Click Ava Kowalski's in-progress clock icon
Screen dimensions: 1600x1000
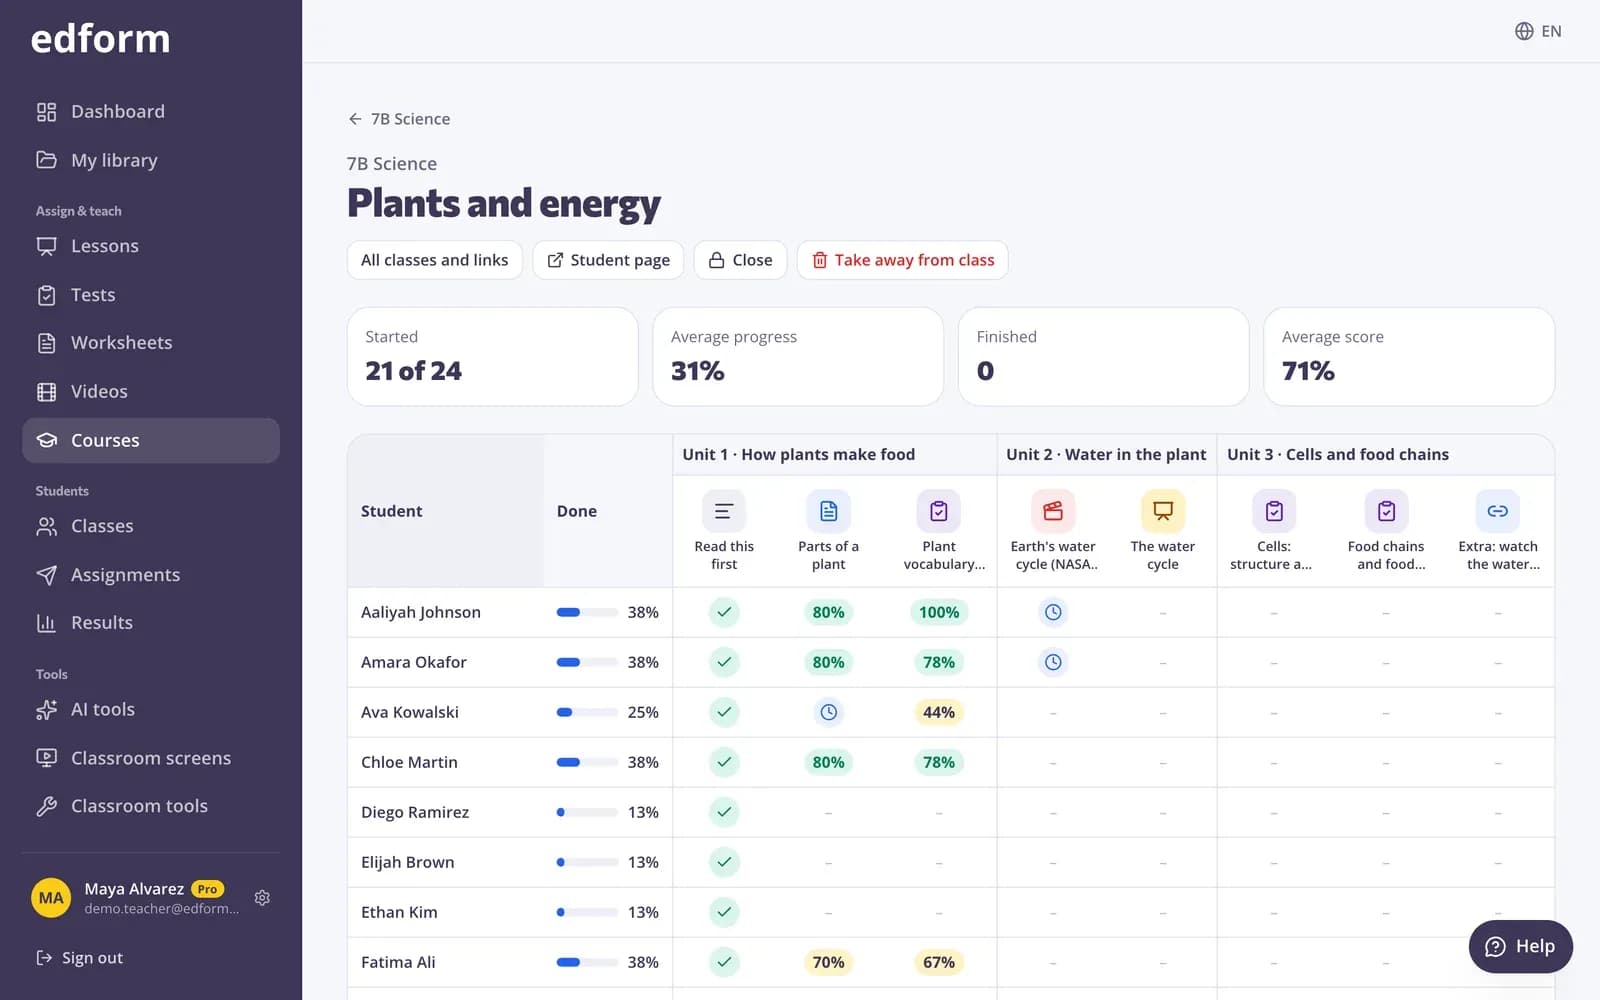click(828, 712)
